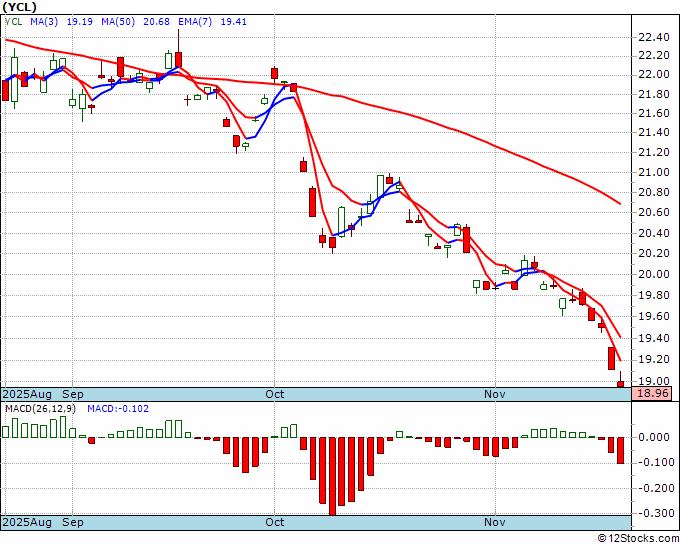This screenshot has width=680, height=546.
Task: Click the 21.60 price axis label
Action: (654, 113)
